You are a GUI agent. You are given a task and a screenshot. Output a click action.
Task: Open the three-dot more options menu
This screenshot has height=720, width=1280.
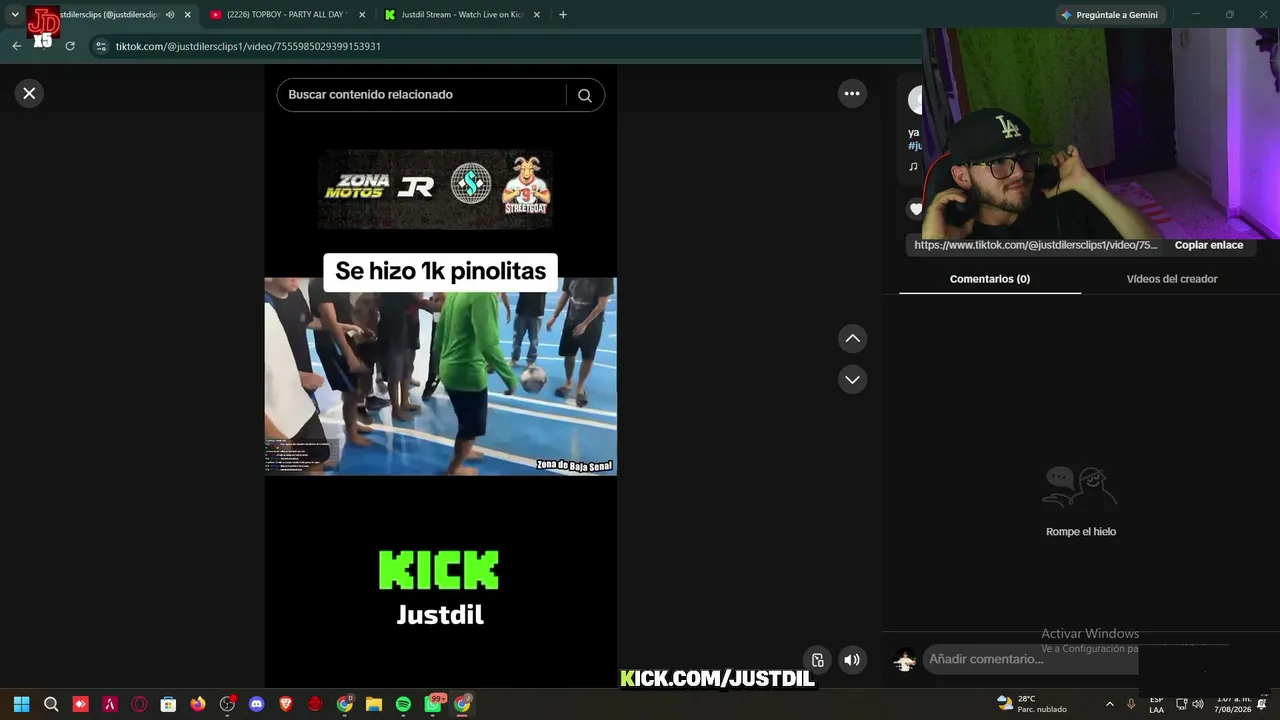[852, 93]
